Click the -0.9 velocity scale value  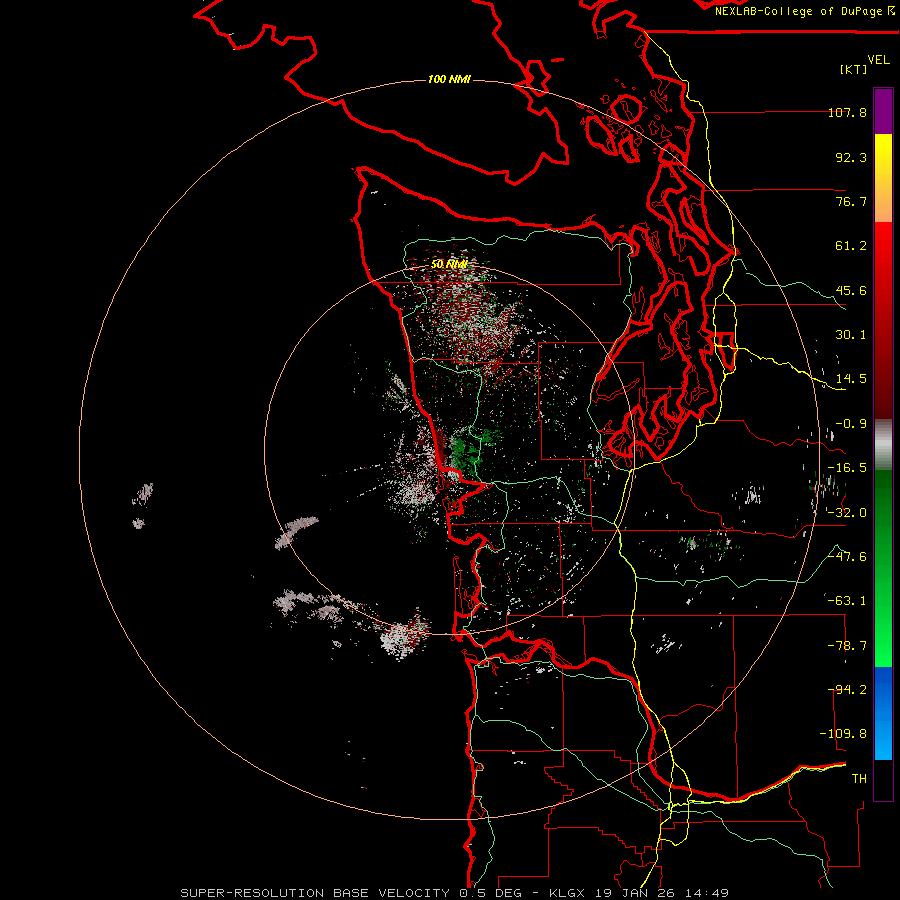851,424
